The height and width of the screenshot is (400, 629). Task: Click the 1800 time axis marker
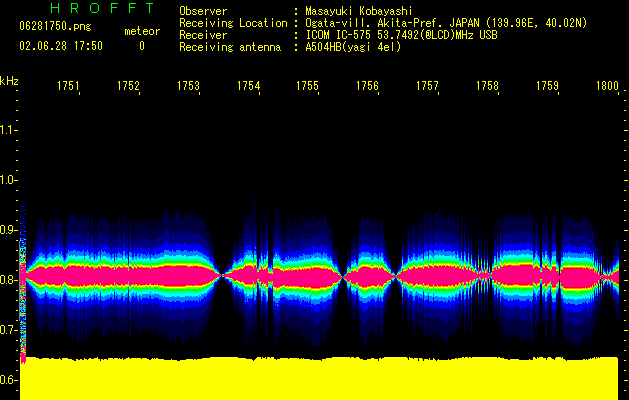607,86
